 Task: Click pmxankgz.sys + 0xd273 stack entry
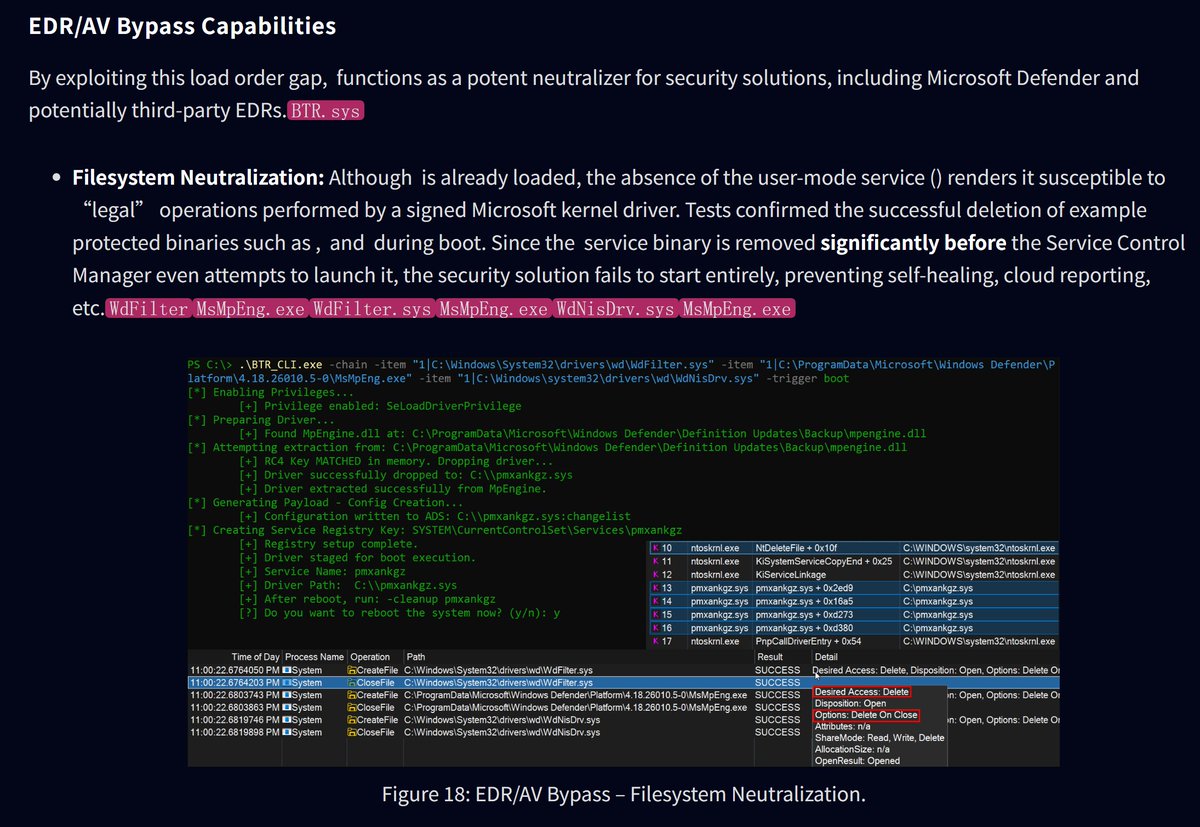point(803,615)
